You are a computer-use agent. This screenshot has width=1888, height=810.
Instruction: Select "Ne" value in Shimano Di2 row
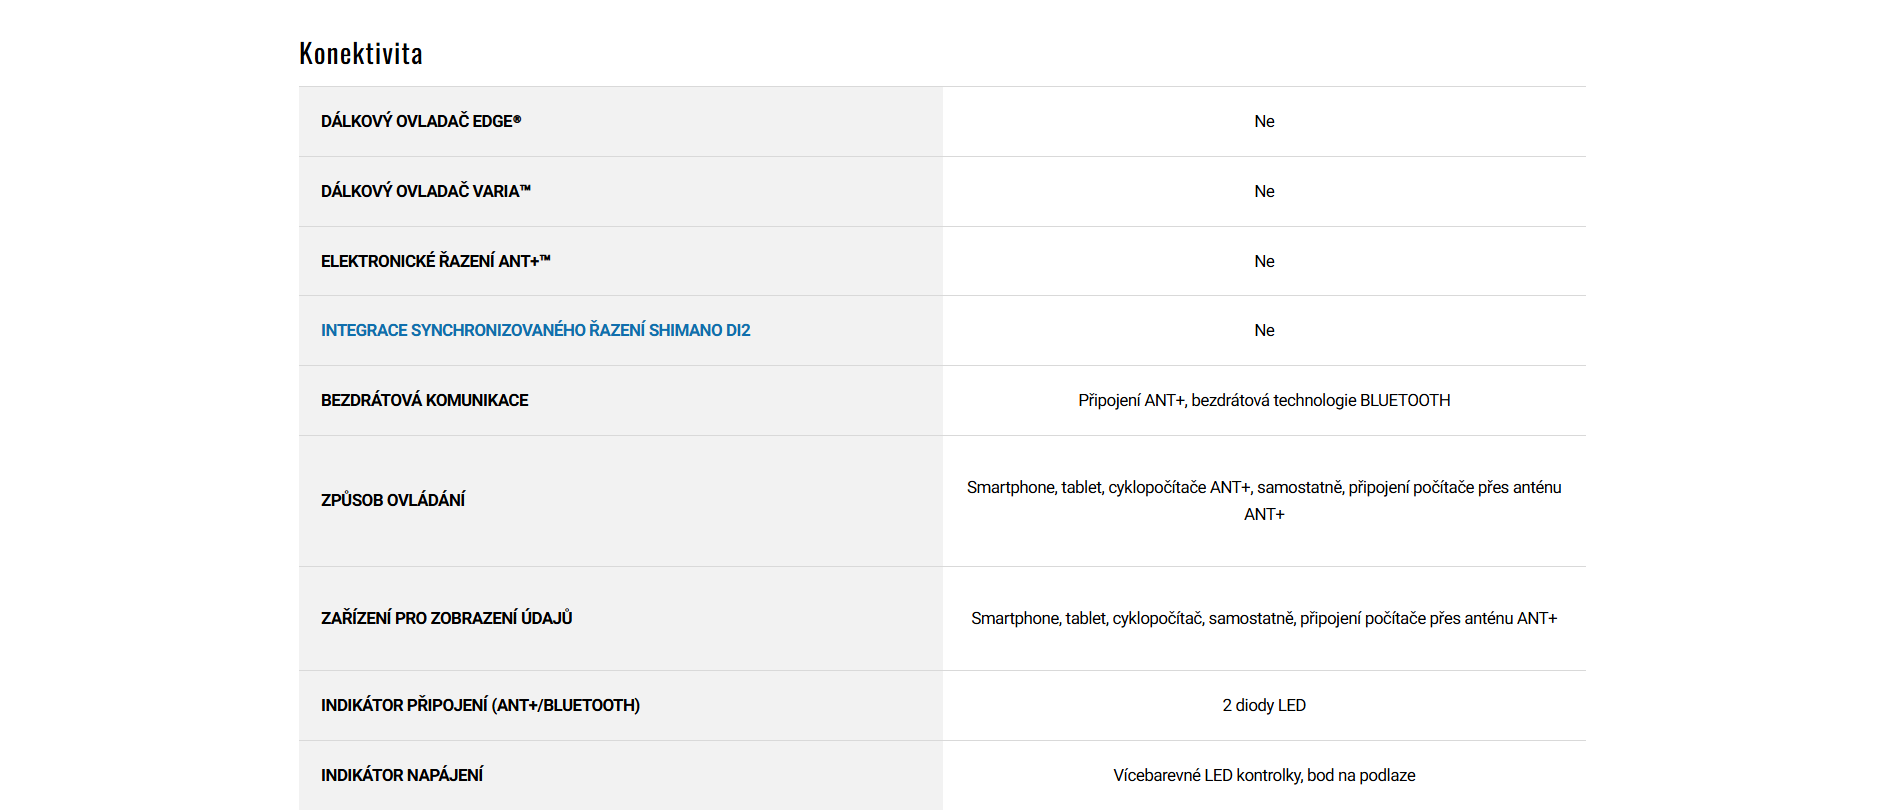pyautogui.click(x=1264, y=330)
